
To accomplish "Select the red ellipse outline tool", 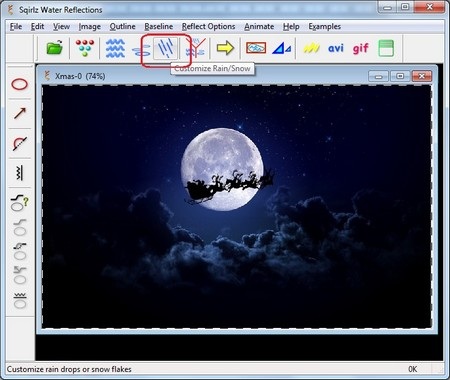I will coord(20,84).
